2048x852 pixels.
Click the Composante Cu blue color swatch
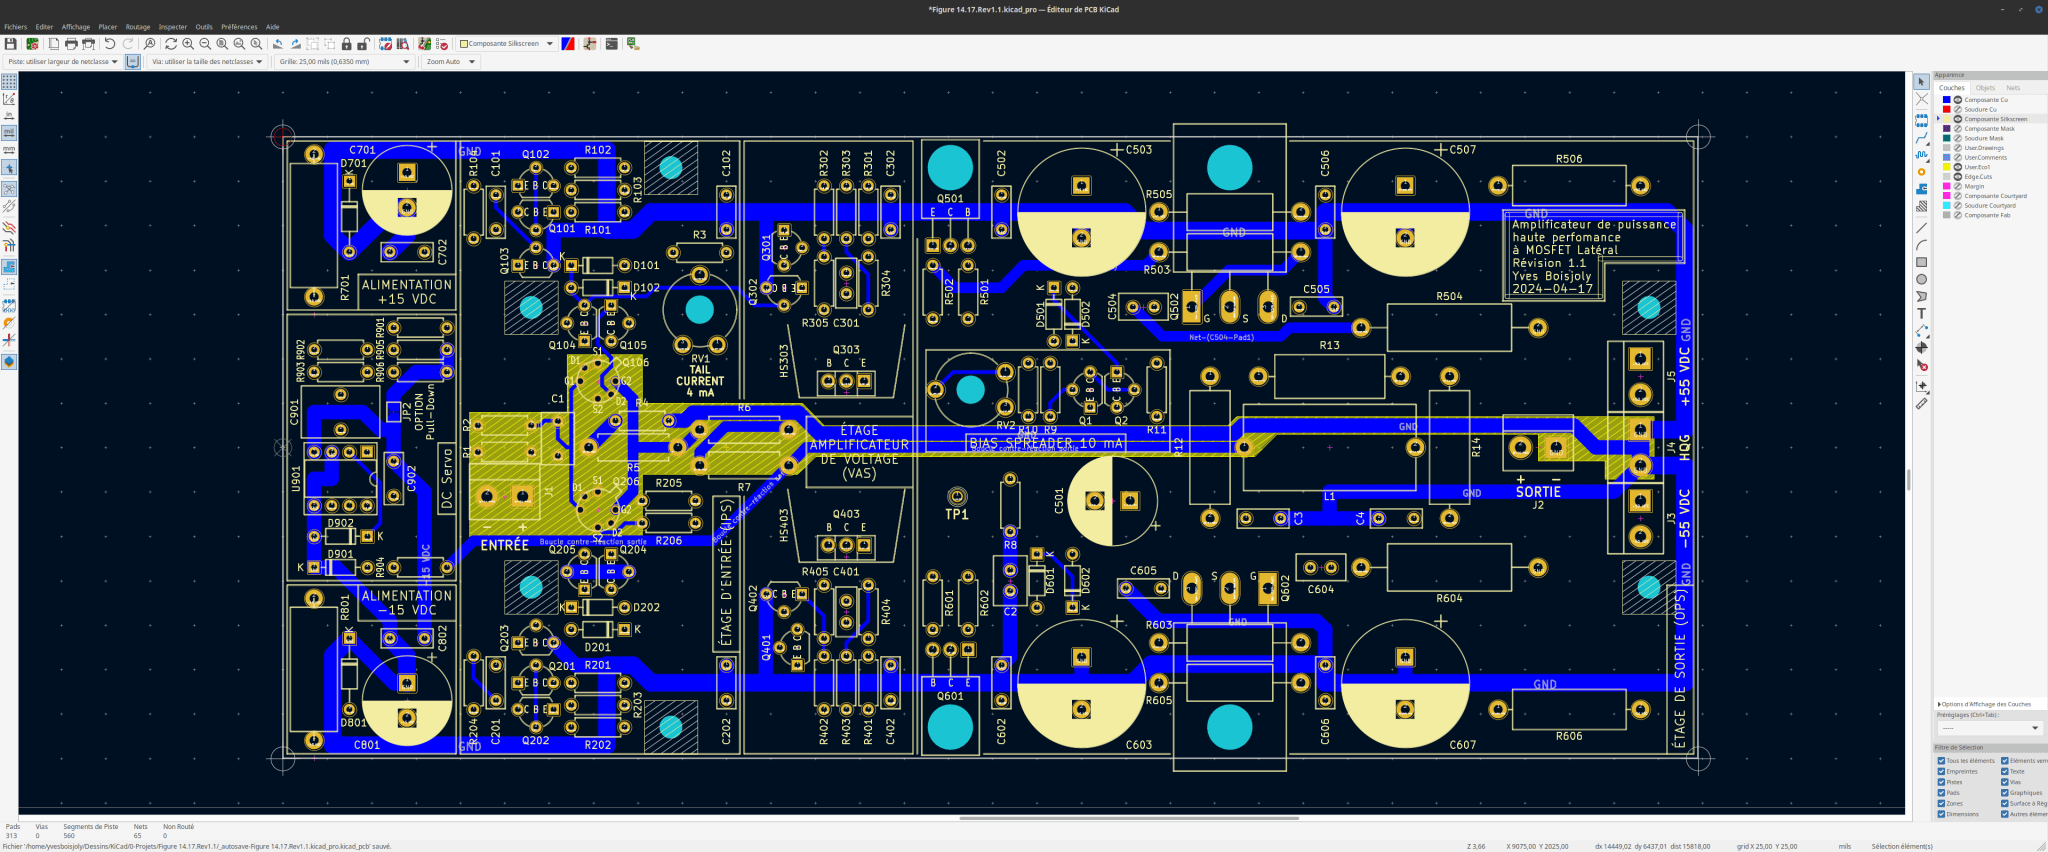[1947, 100]
